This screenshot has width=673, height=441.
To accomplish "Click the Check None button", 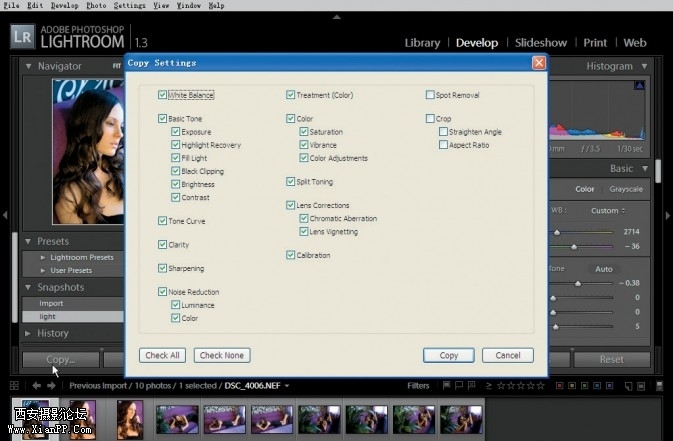I will pos(222,355).
